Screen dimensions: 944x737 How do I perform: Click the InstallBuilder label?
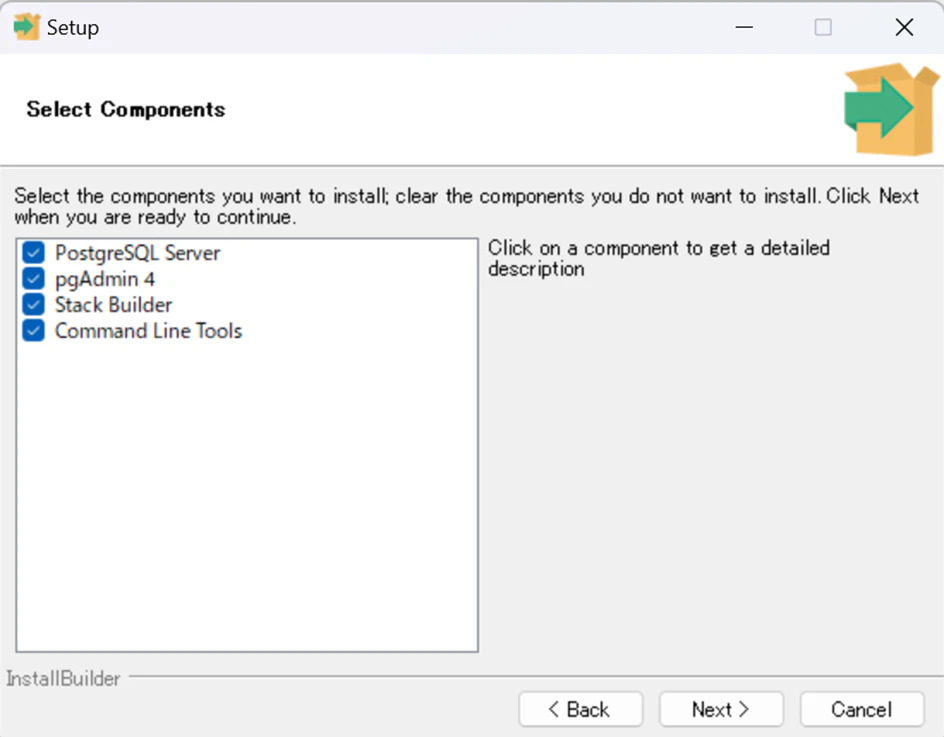64,679
